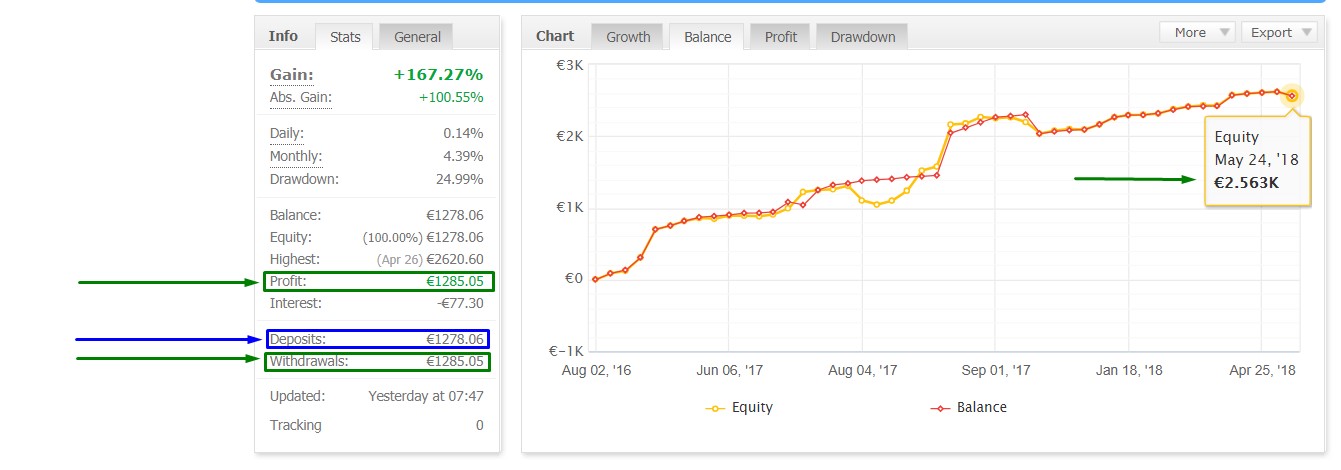The width and height of the screenshot is (1341, 470).
Task: Click the 'Sep 01, '17' axis label
Action: [x=997, y=371]
